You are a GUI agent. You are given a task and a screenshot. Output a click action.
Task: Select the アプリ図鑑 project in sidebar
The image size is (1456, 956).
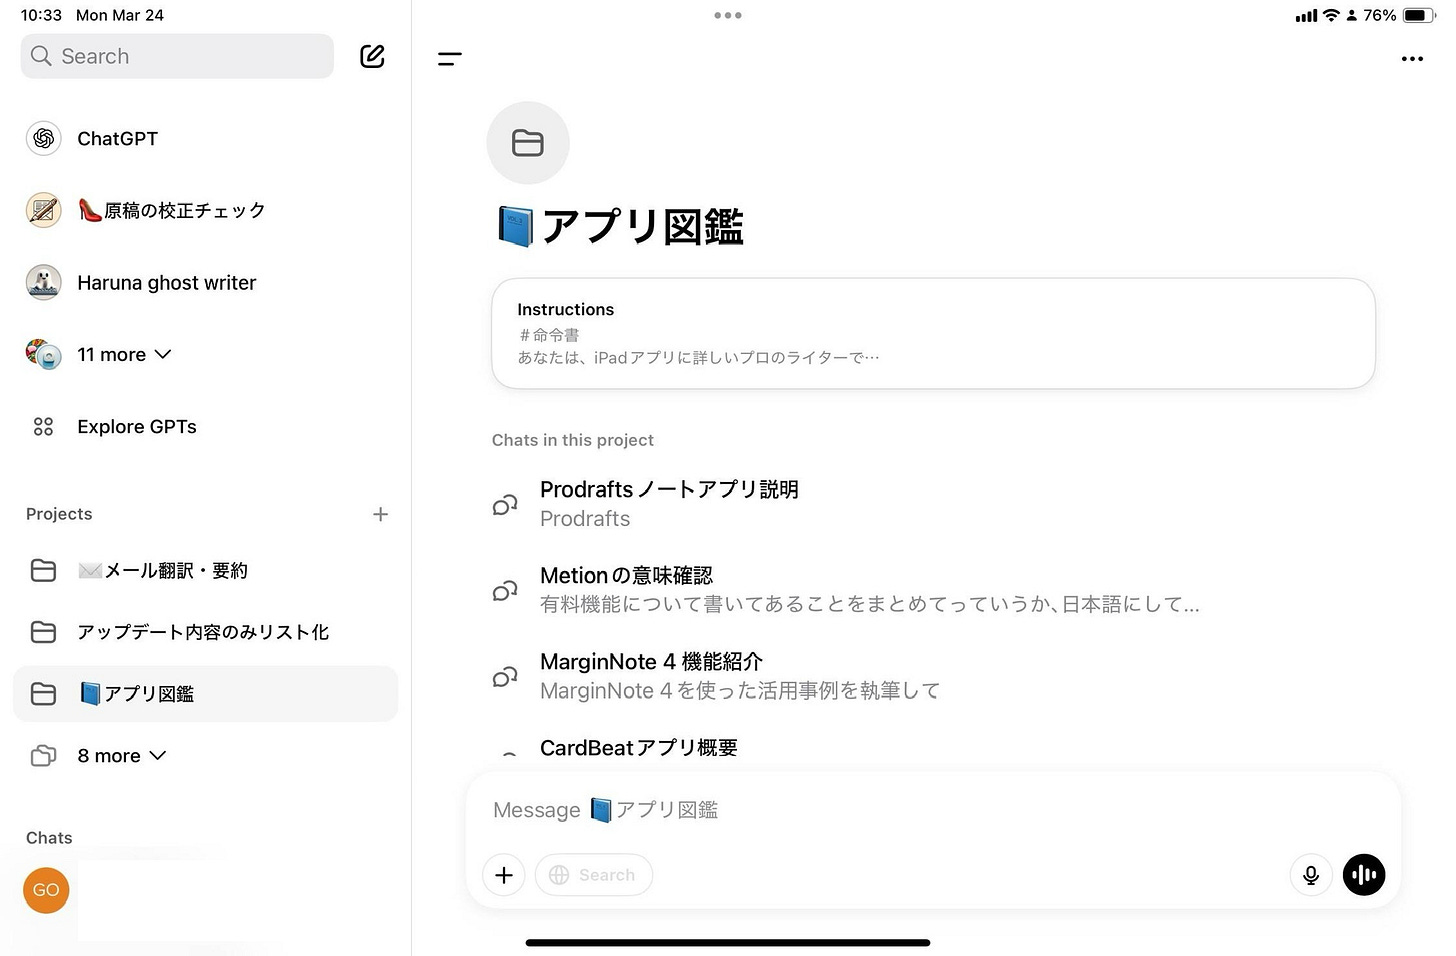point(205,694)
